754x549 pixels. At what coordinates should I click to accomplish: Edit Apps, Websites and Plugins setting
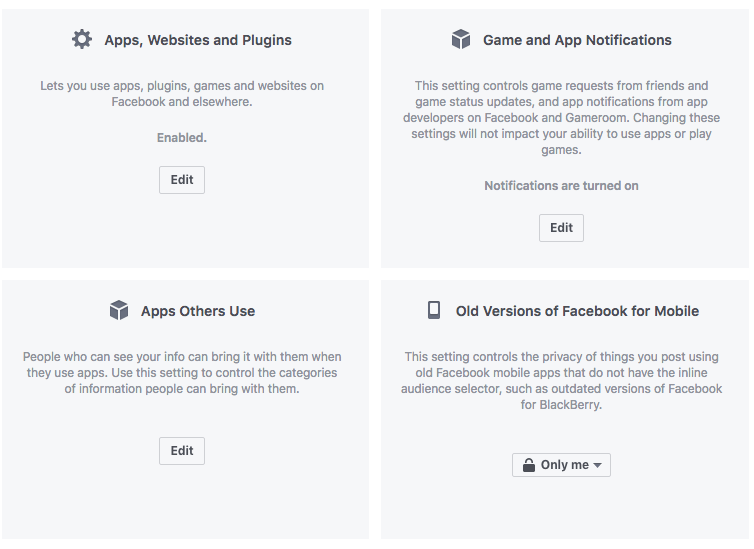pyautogui.click(x=182, y=180)
